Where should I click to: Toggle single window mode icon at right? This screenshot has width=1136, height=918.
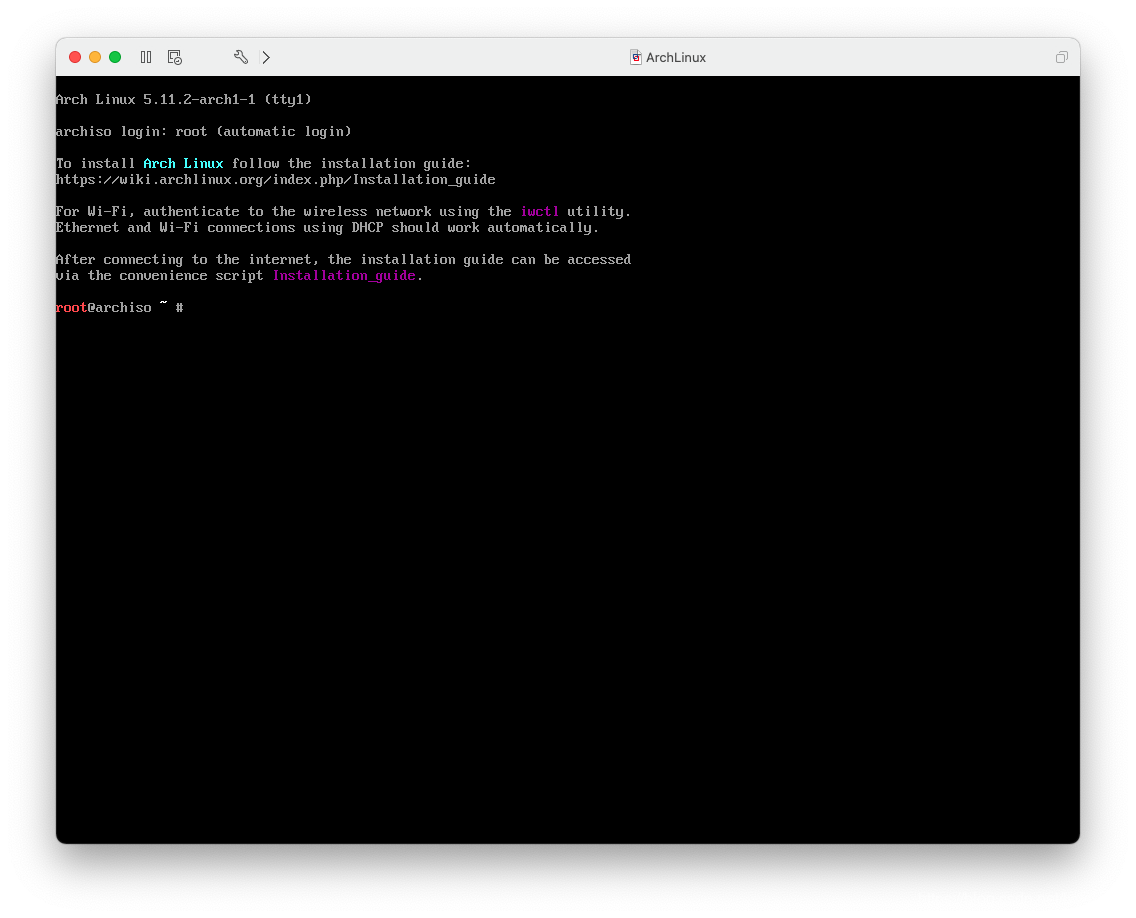click(x=1061, y=57)
